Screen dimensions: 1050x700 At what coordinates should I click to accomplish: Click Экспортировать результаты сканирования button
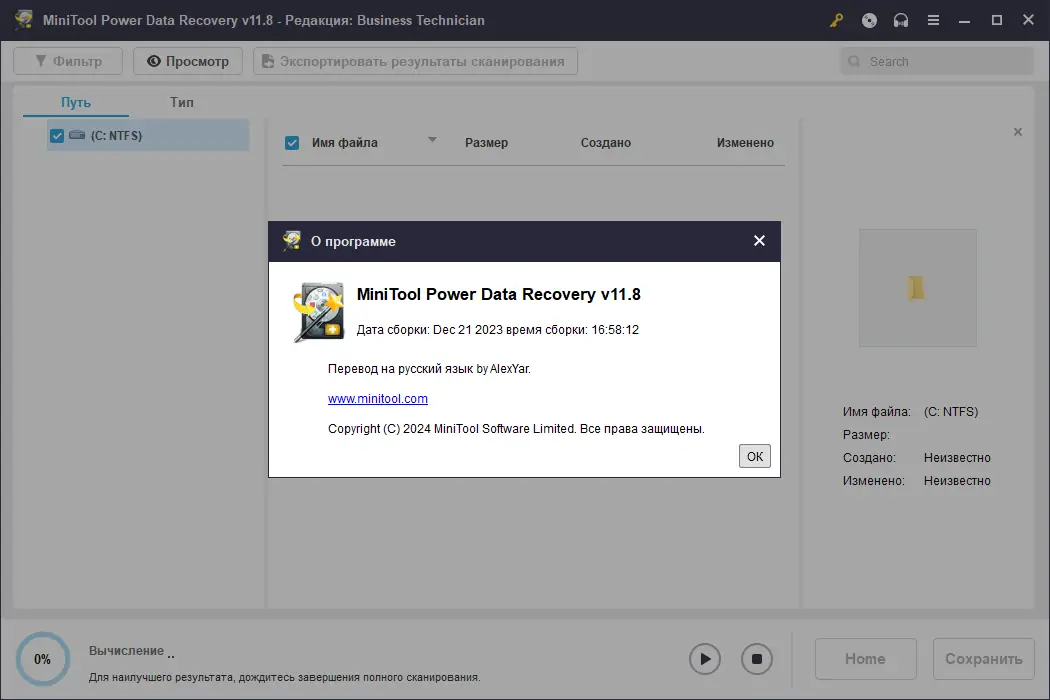pos(415,61)
